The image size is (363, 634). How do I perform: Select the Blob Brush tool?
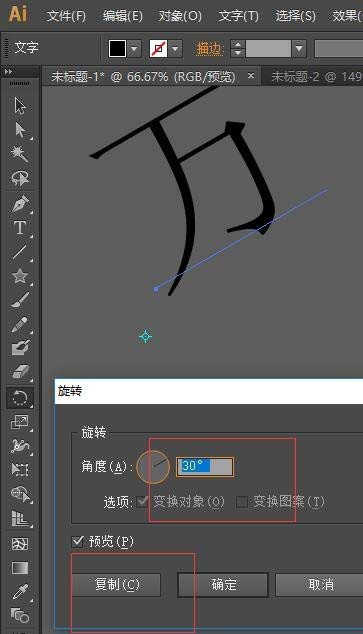pos(20,348)
